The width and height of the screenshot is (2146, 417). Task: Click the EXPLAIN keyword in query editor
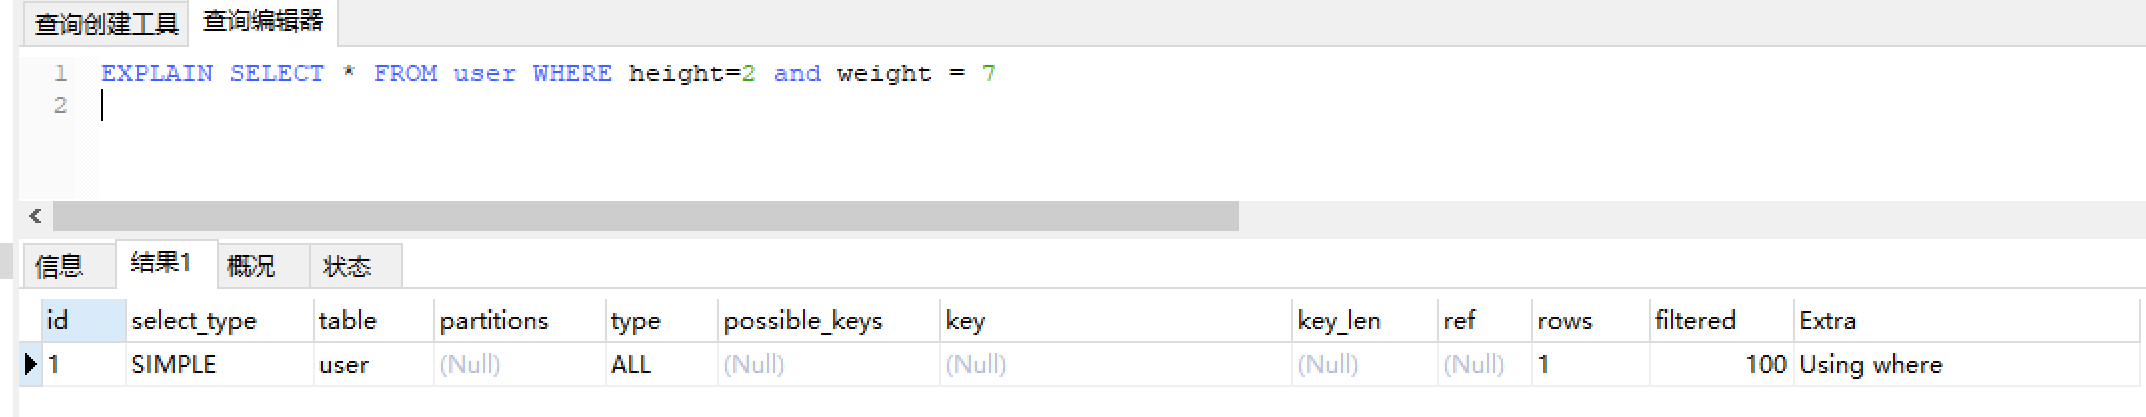(157, 73)
